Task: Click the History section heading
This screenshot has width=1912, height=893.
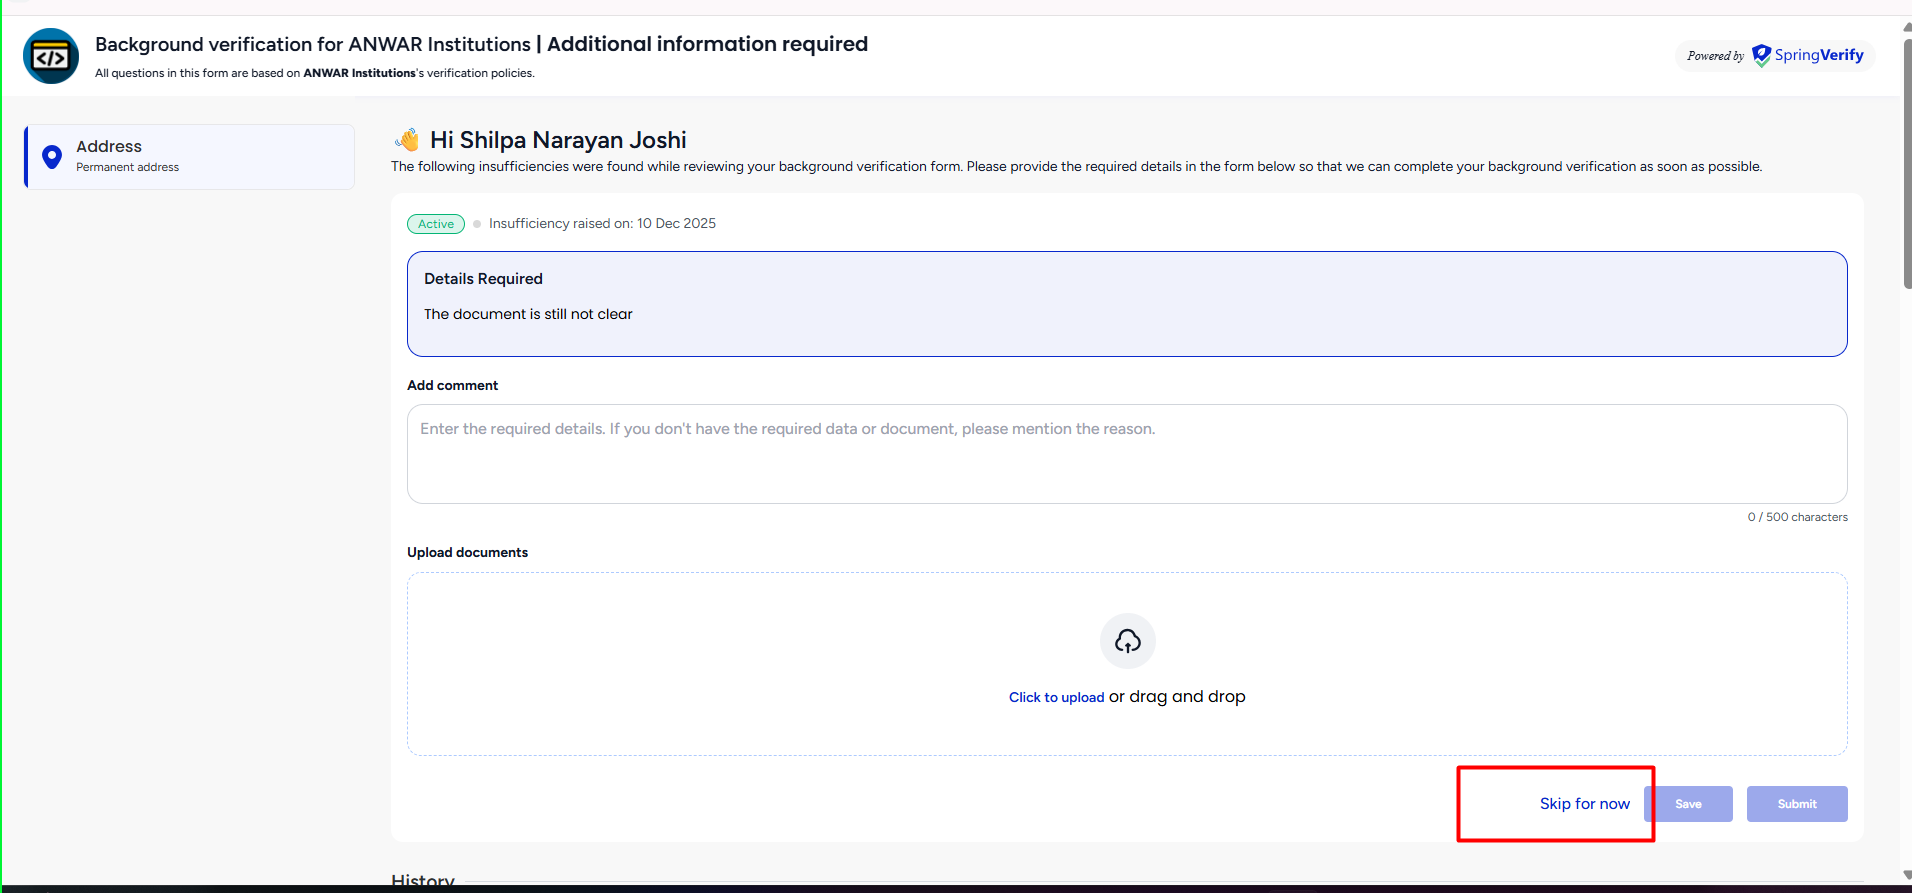Action: pos(423,881)
